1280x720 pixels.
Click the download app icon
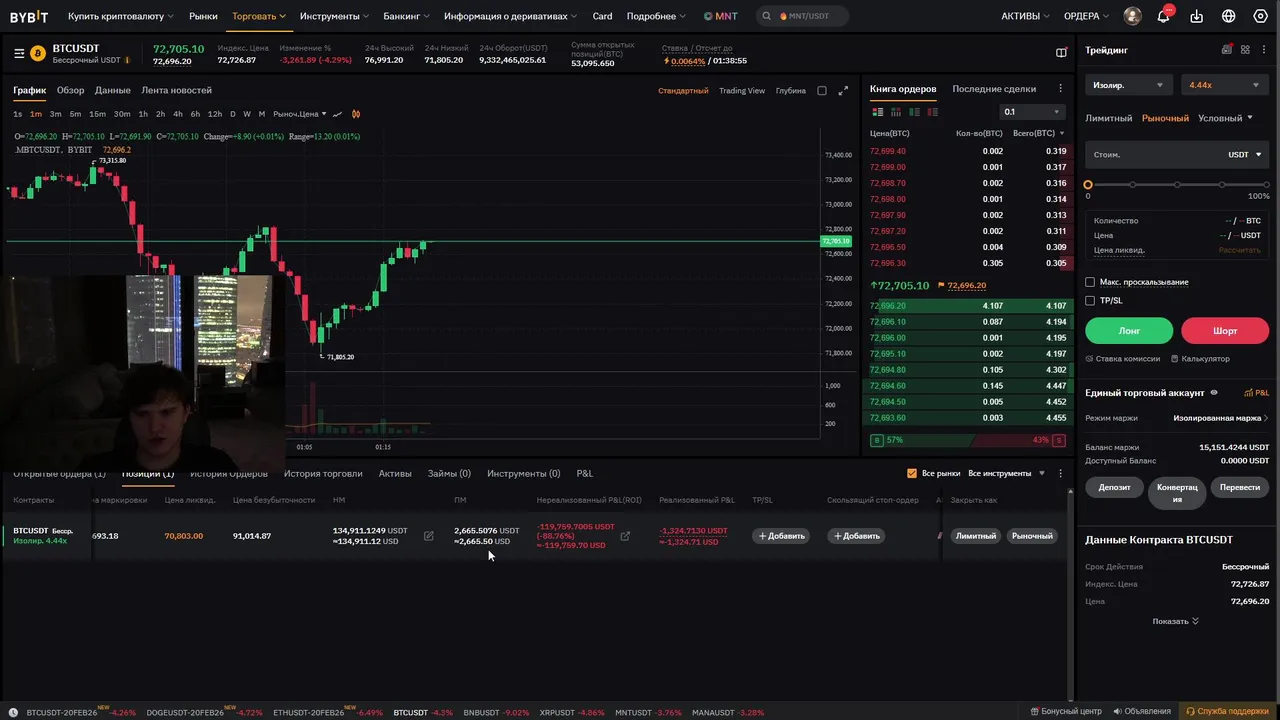1197,16
